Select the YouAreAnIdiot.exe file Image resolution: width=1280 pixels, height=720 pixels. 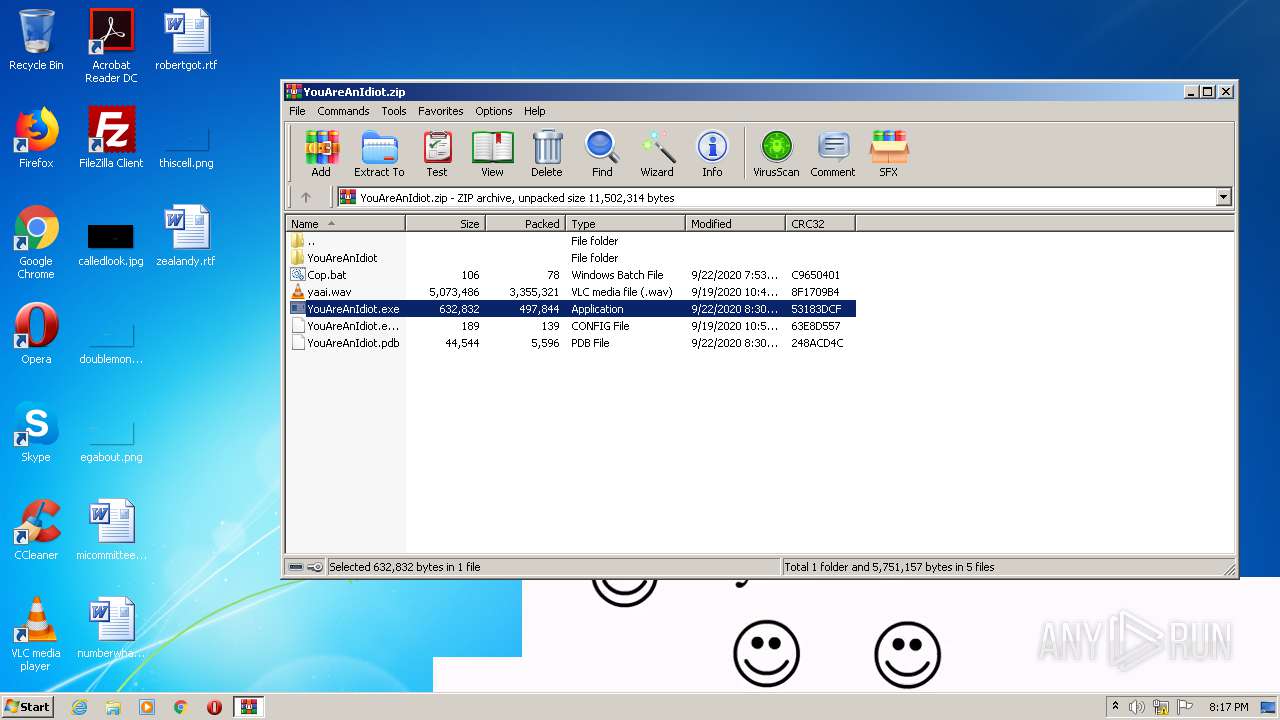tap(571, 309)
